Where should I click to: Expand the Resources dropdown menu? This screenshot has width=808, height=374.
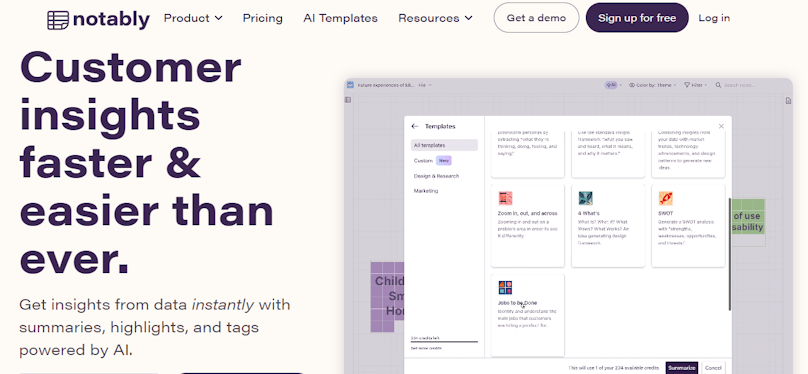coord(435,18)
